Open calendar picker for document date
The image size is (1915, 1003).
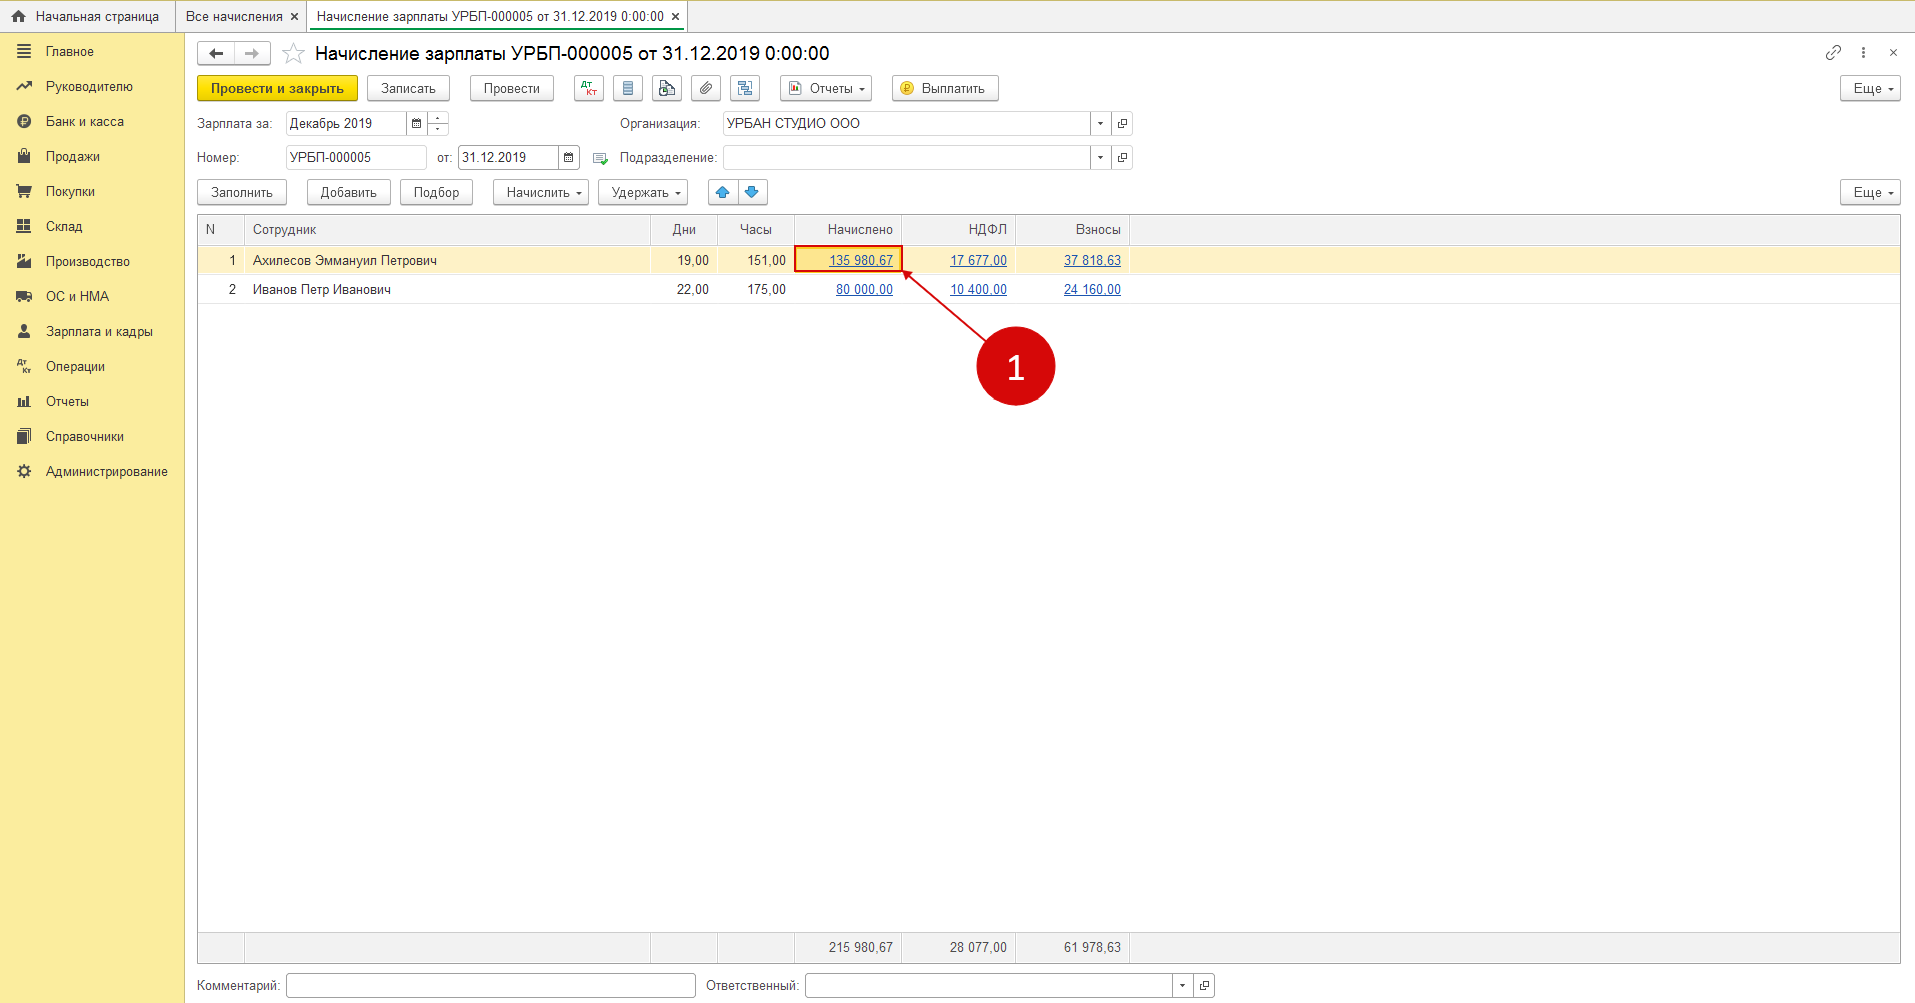[568, 158]
